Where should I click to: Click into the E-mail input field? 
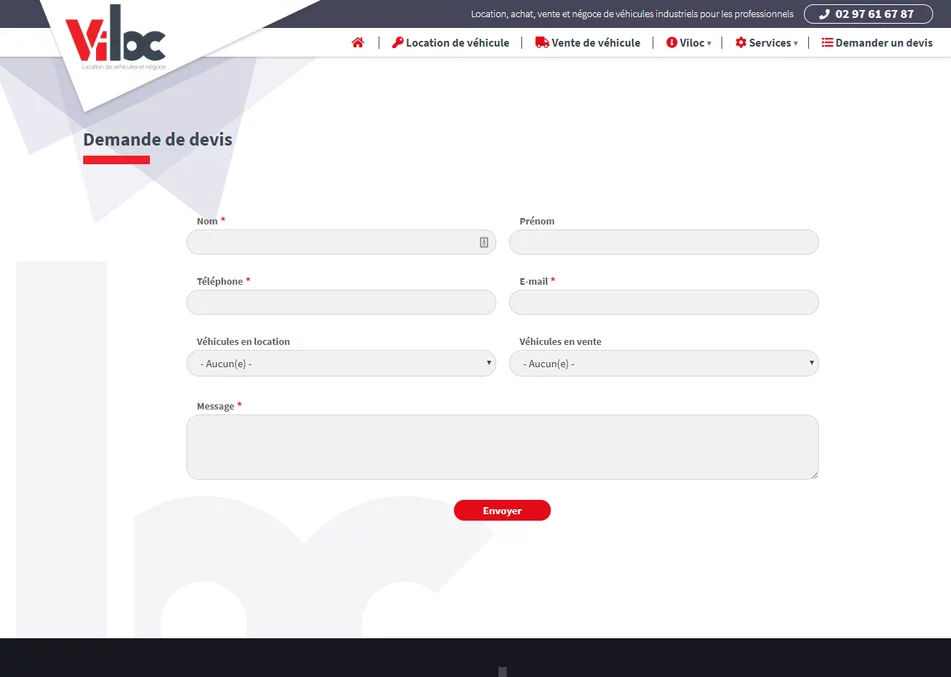coord(664,302)
